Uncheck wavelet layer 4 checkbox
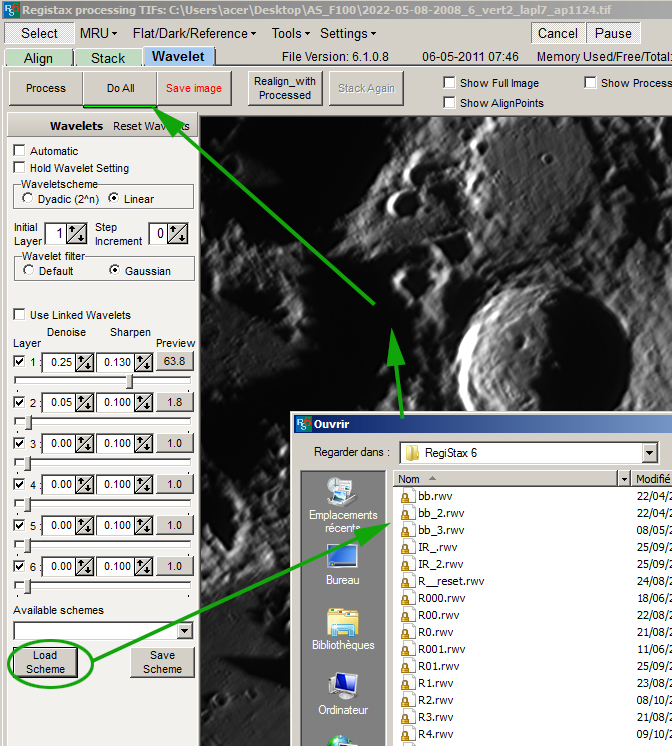 (x=19, y=484)
